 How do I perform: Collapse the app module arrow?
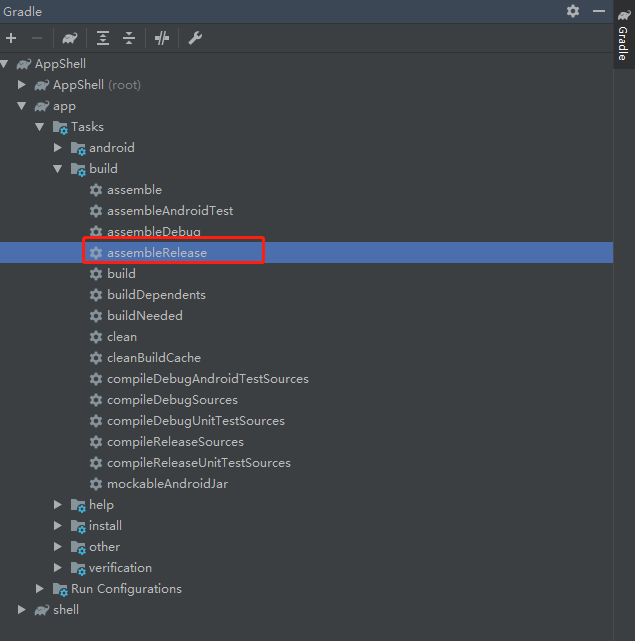click(22, 106)
